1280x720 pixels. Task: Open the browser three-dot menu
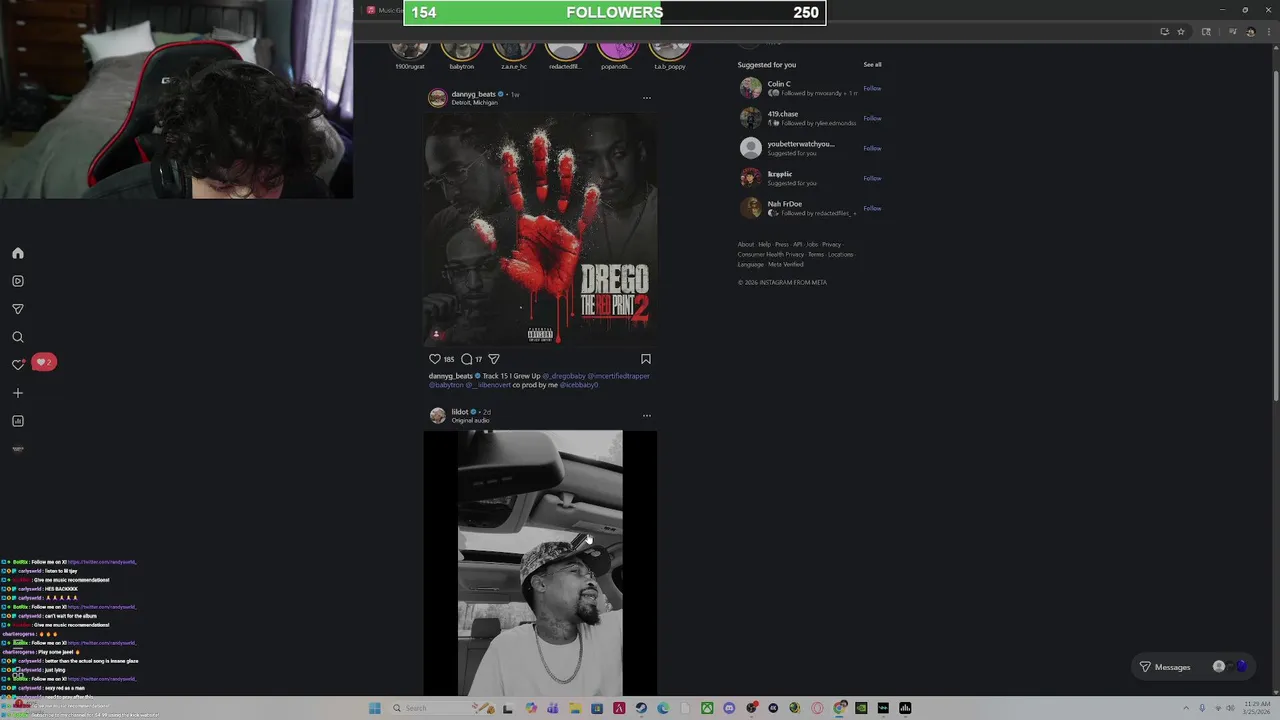pyautogui.click(x=1267, y=32)
